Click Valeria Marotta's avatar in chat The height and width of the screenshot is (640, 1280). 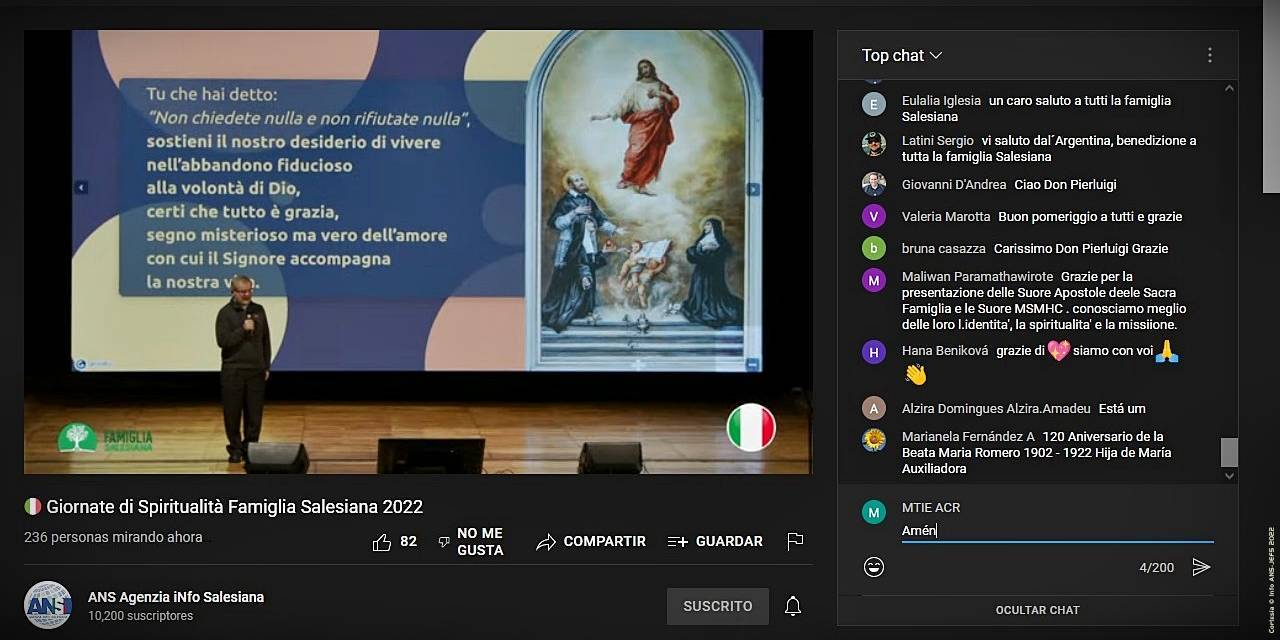coord(874,216)
